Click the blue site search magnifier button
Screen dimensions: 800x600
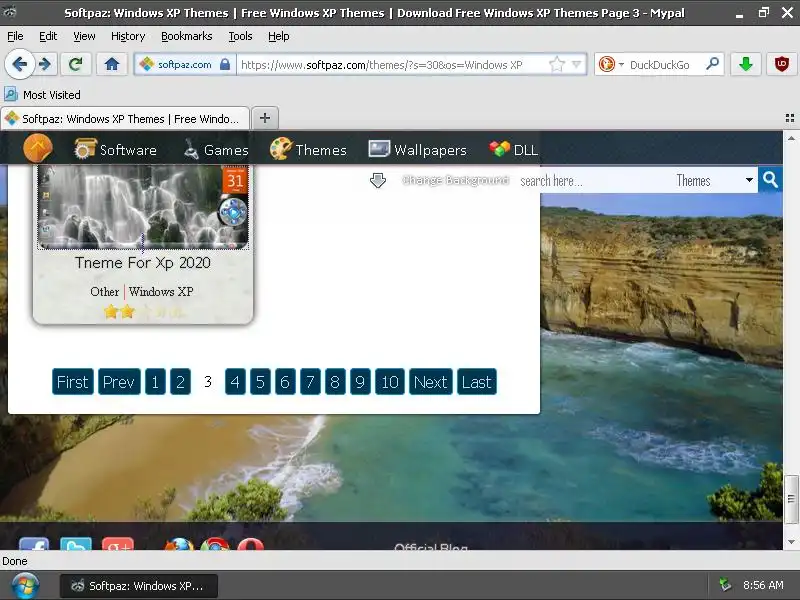click(770, 180)
